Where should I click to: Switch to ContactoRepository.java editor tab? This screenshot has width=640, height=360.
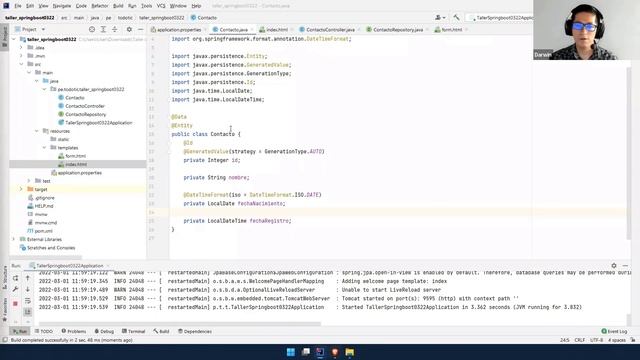pyautogui.click(x=398, y=29)
